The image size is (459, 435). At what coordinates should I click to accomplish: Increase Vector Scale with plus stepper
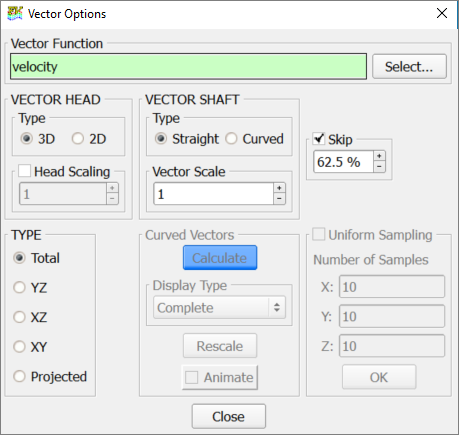279,188
